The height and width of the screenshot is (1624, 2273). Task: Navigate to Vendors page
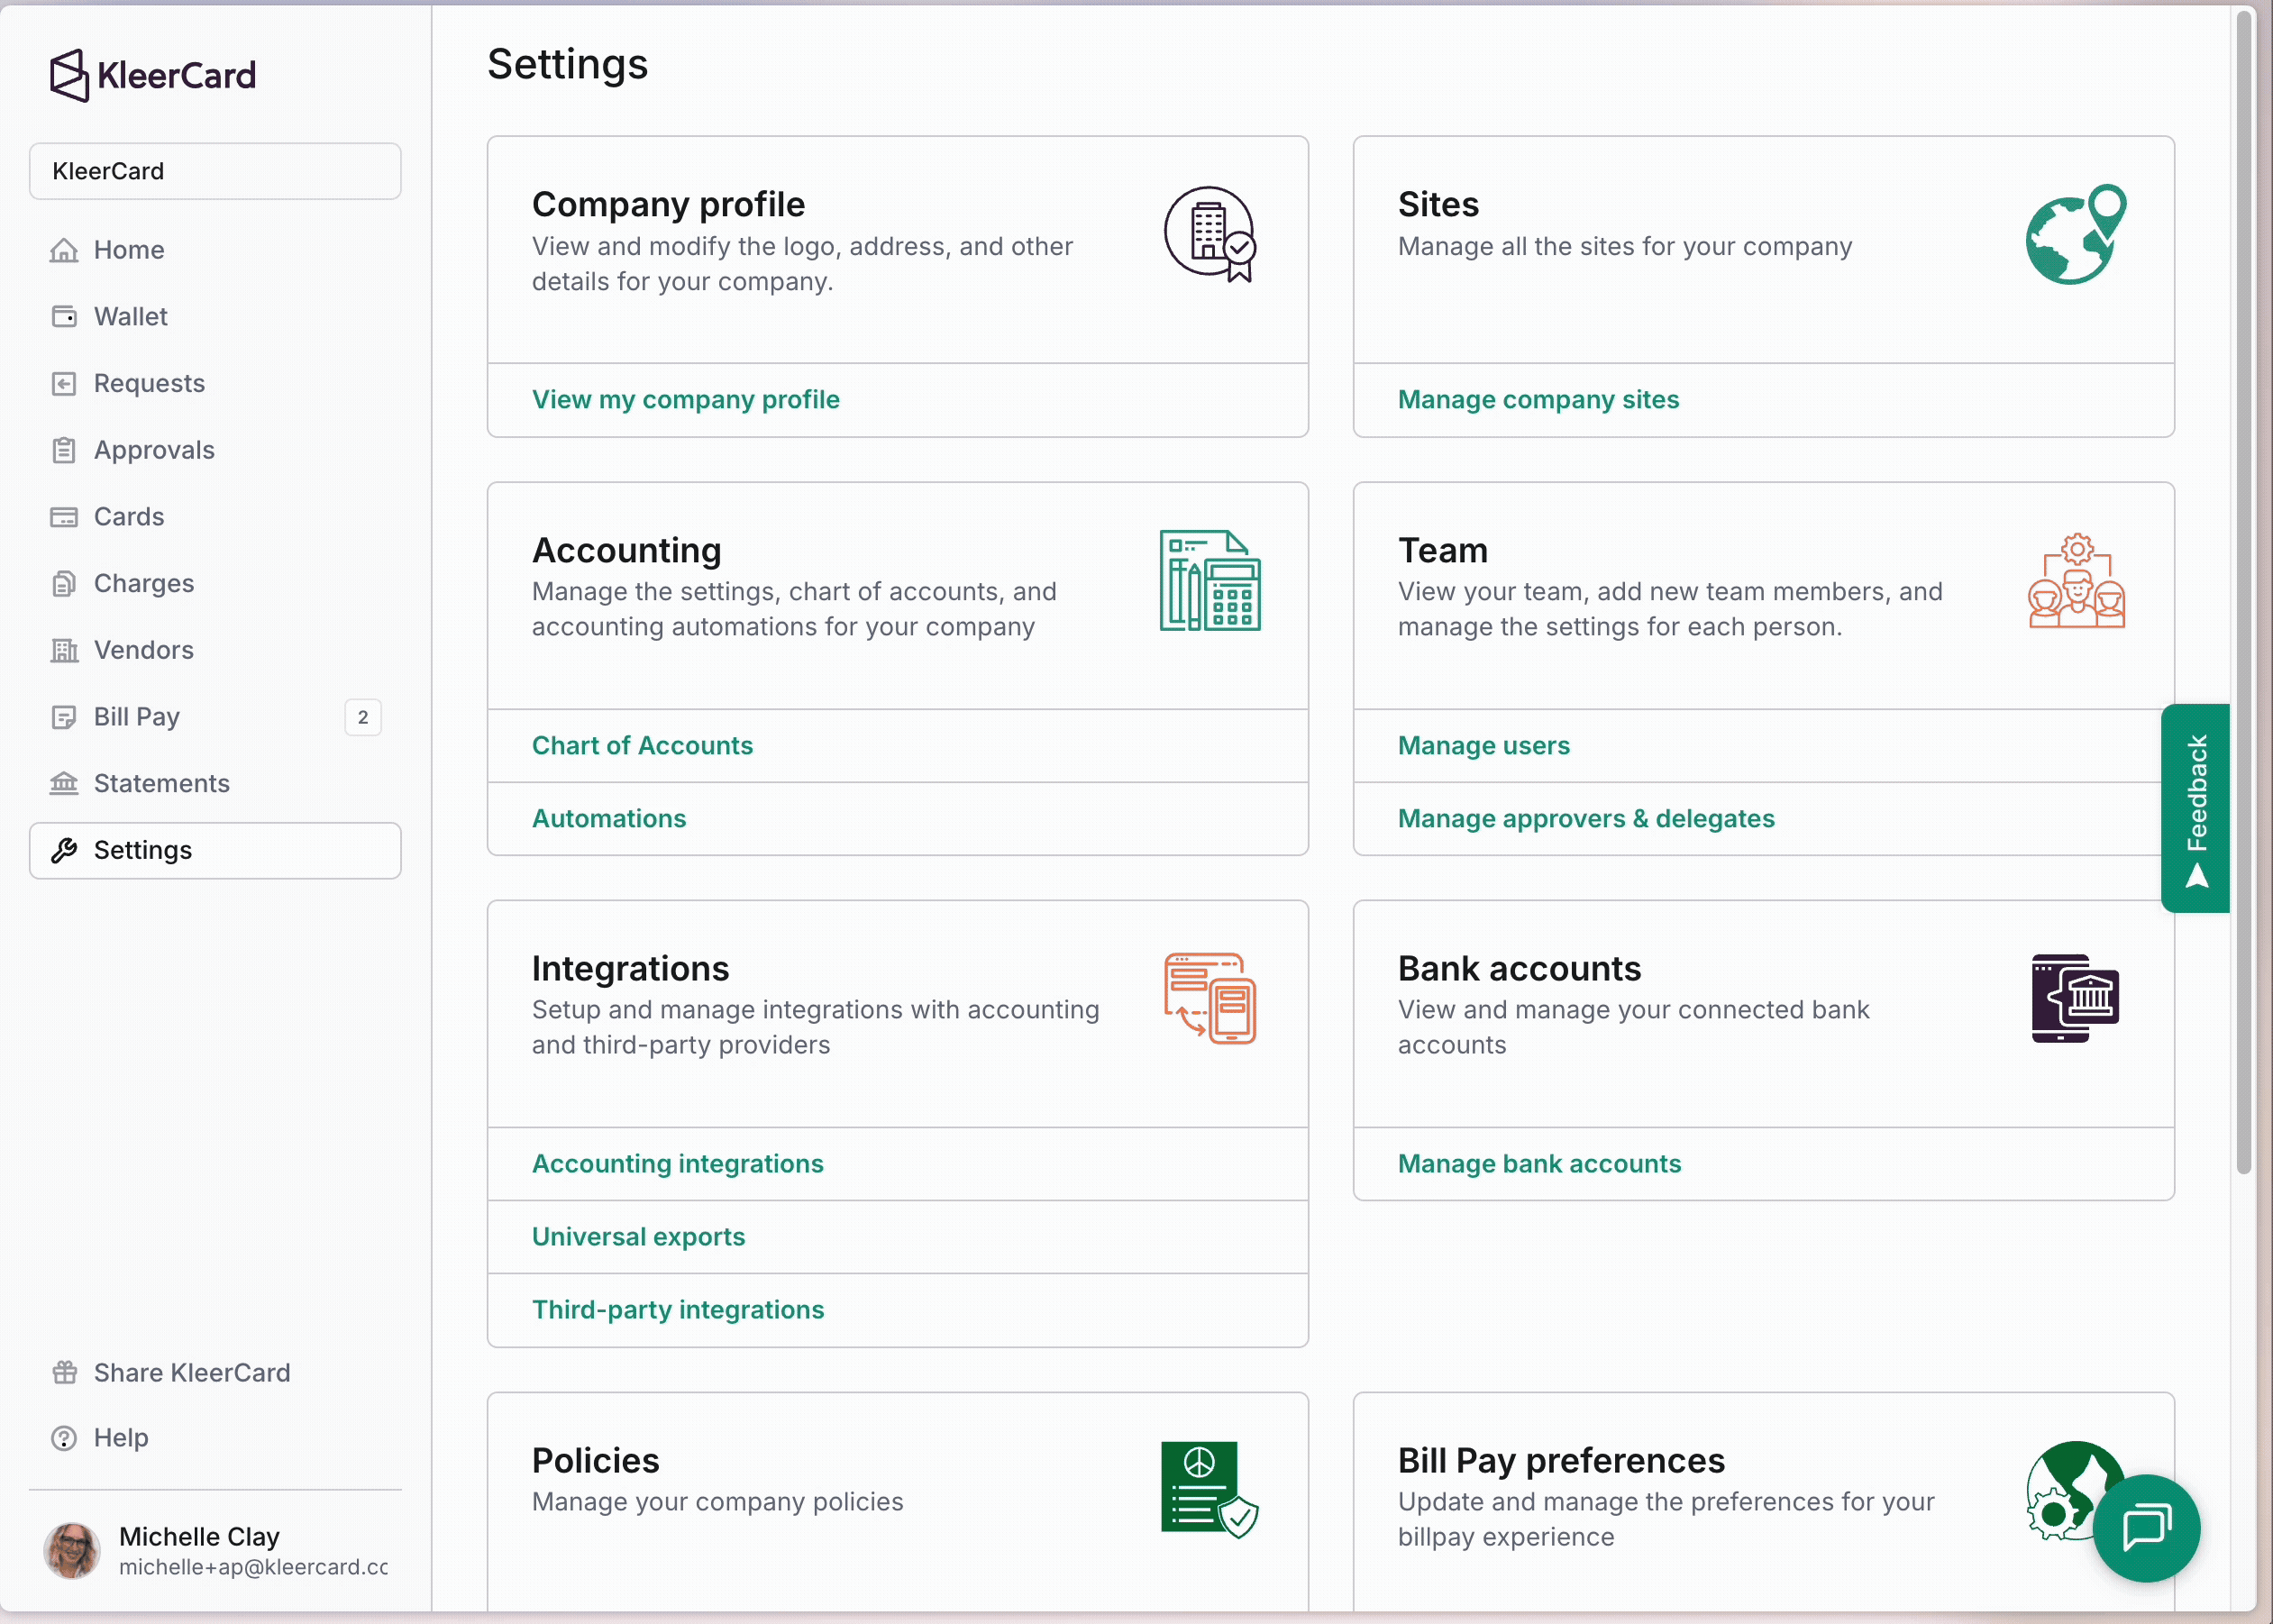(x=143, y=650)
